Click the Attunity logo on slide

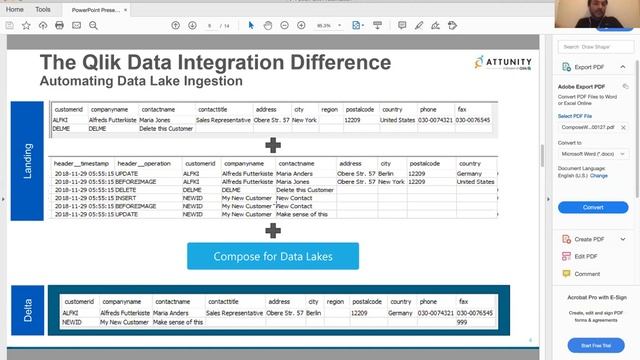point(503,62)
